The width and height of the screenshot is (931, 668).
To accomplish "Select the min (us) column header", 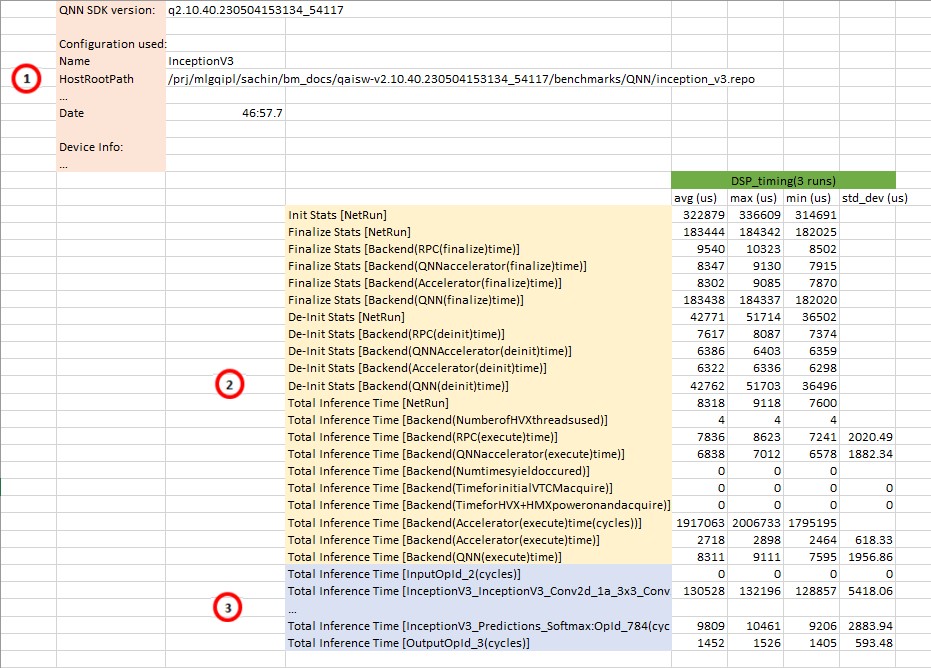I will (x=811, y=197).
